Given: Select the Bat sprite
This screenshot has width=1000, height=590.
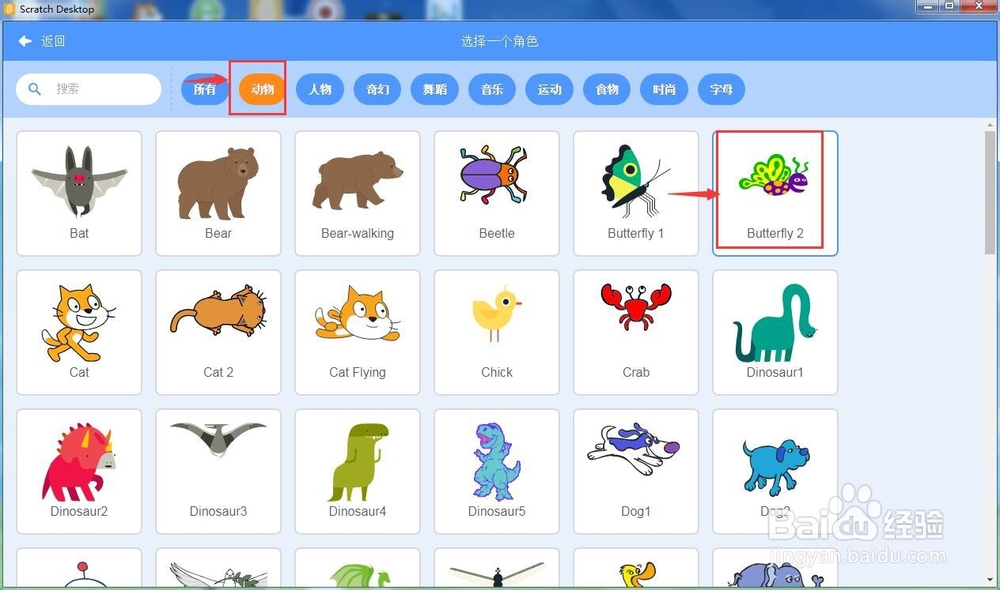Looking at the screenshot, I should pyautogui.click(x=79, y=193).
